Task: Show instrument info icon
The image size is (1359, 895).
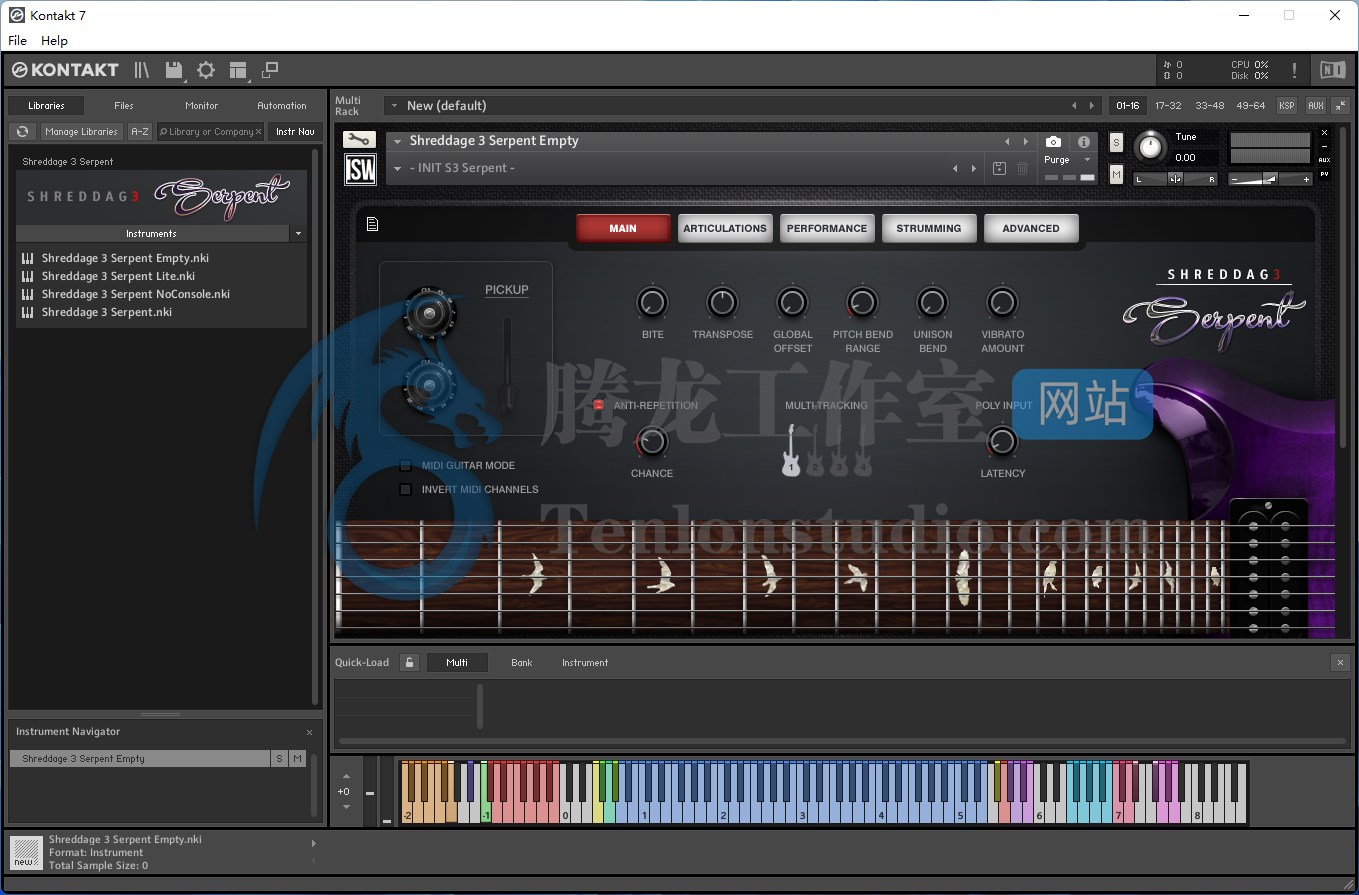Action: coord(1083,142)
